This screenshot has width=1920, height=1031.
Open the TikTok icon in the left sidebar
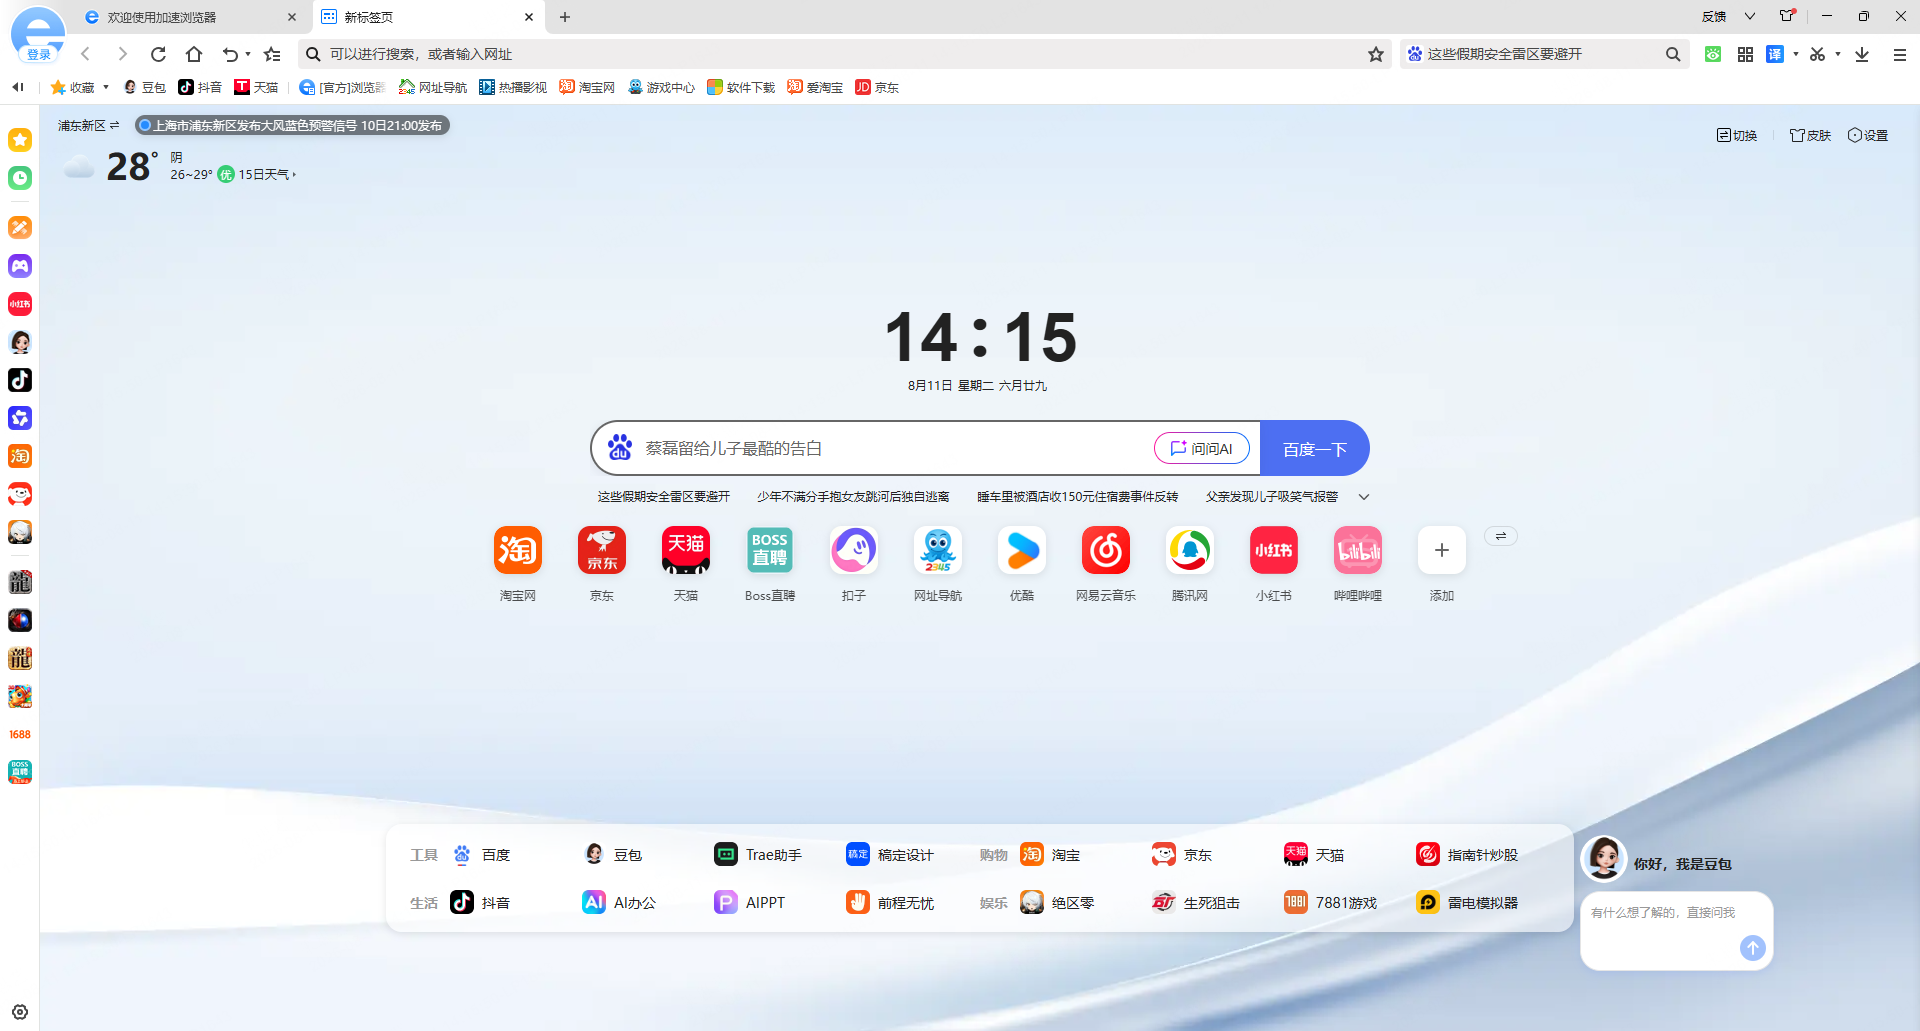pos(20,380)
